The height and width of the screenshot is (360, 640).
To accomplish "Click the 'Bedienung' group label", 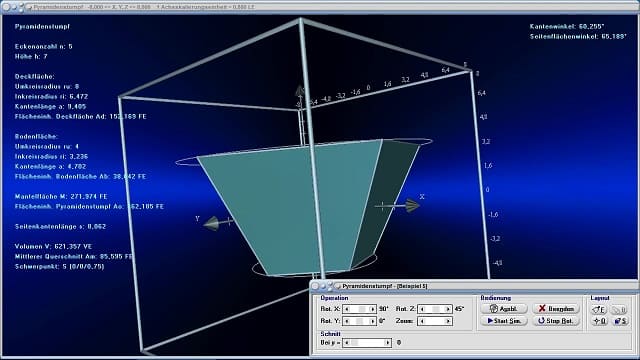I will (x=496, y=298).
